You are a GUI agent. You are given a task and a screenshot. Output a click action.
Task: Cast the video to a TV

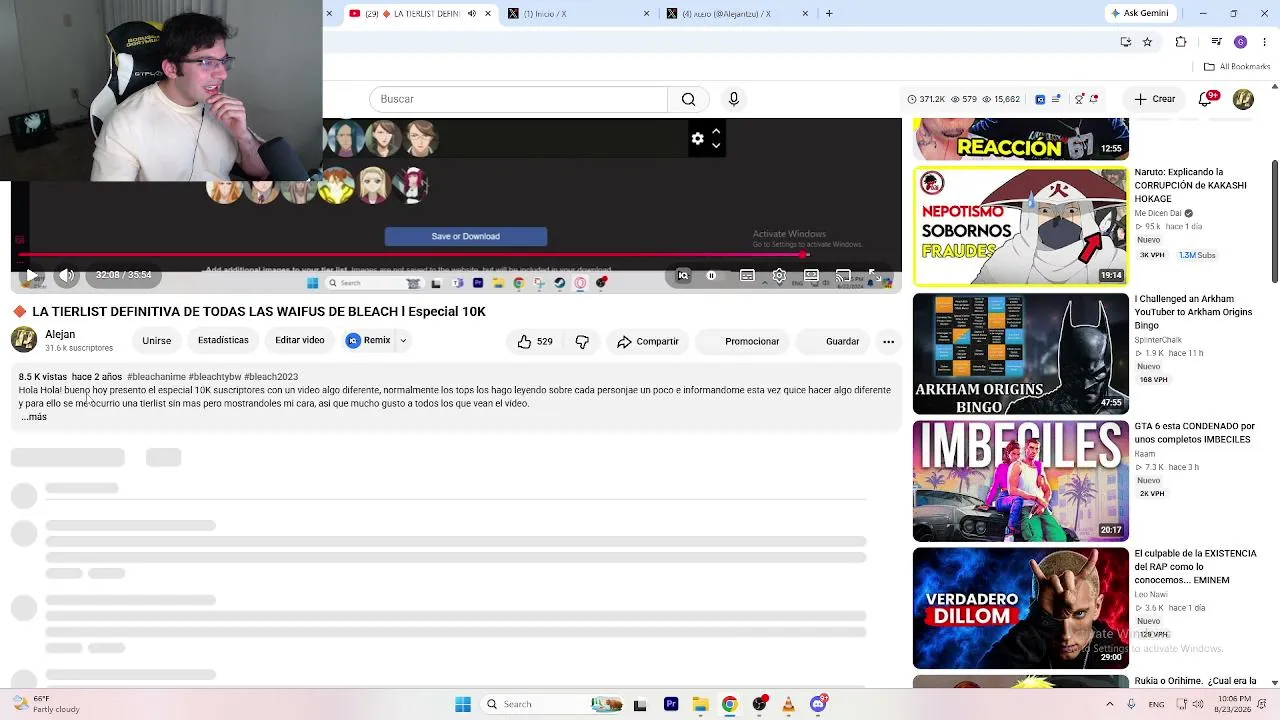click(843, 275)
